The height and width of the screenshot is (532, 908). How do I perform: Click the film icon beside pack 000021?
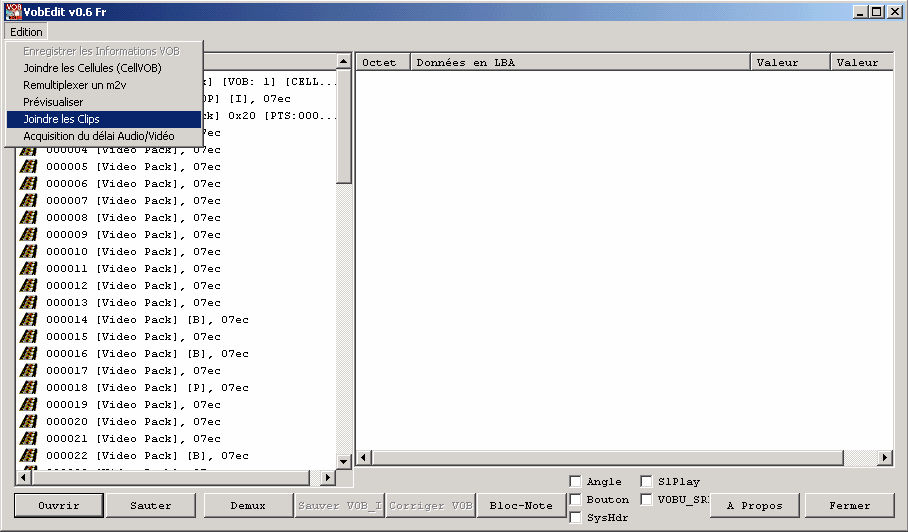[29, 439]
